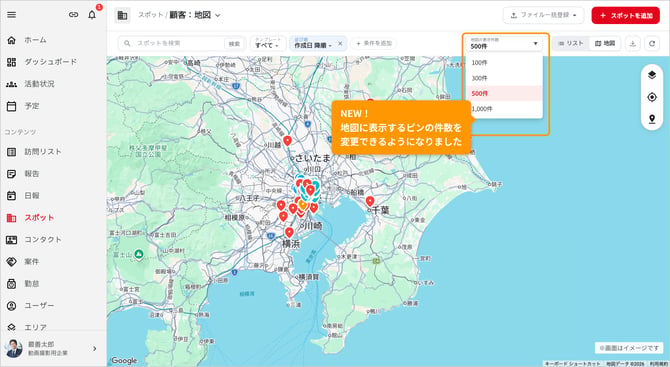This screenshot has width=670, height=367.
Task: Select highlighted 500件 option
Action: [504, 93]
